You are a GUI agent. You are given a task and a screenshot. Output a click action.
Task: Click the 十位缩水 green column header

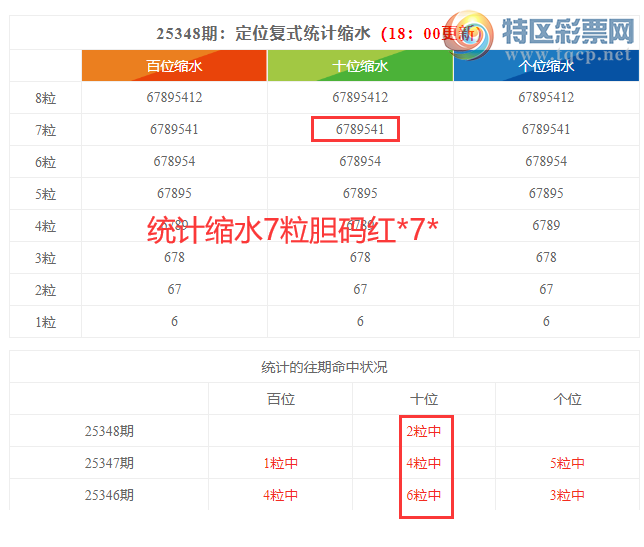[360, 66]
